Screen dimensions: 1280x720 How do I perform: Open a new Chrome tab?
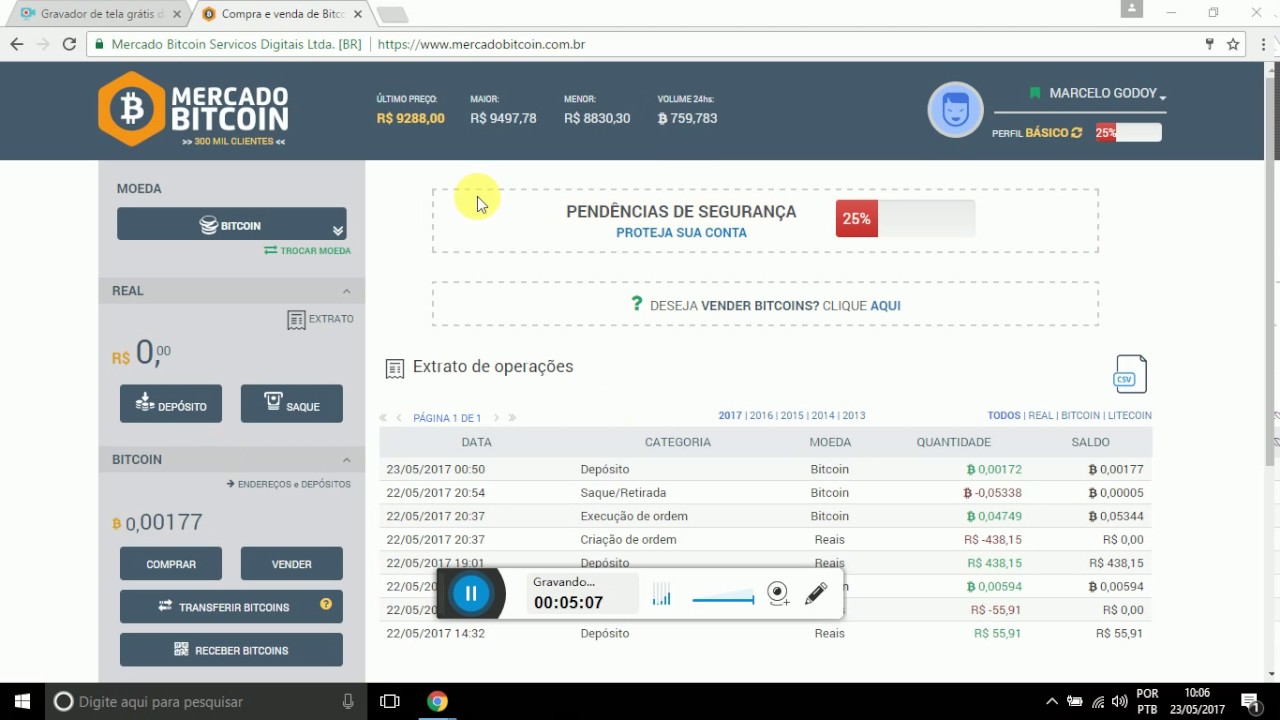pyautogui.click(x=392, y=14)
